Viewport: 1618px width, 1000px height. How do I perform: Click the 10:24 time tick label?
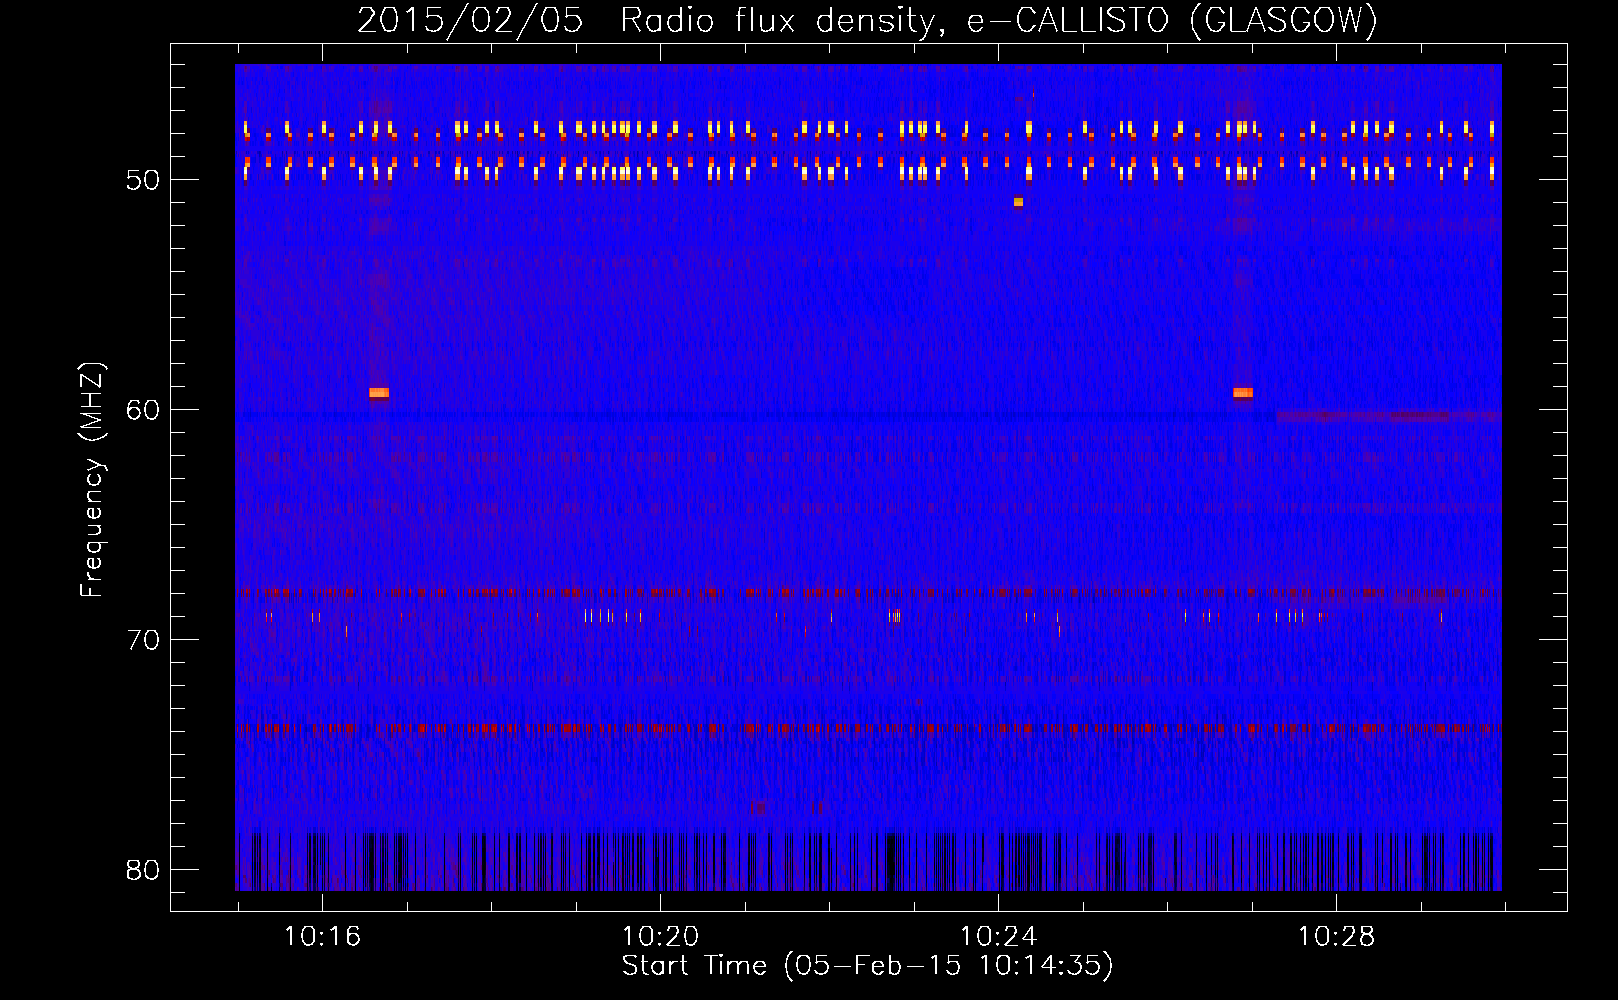pyautogui.click(x=998, y=936)
